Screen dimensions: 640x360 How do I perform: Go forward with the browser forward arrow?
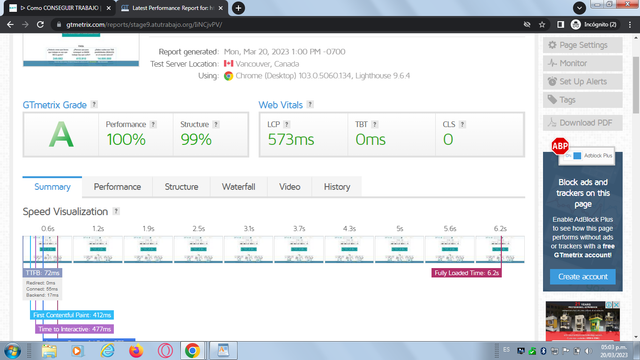[25, 24]
